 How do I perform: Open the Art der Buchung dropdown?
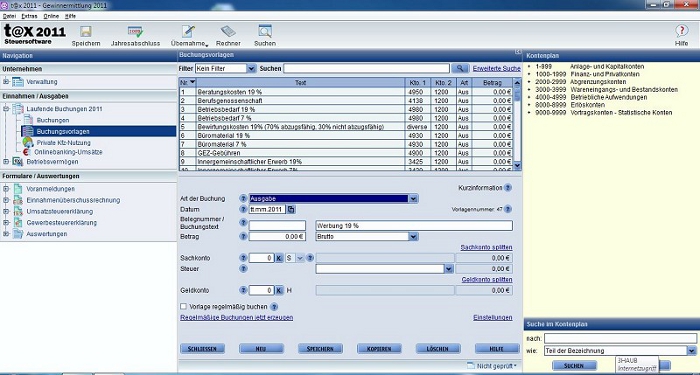(413, 199)
